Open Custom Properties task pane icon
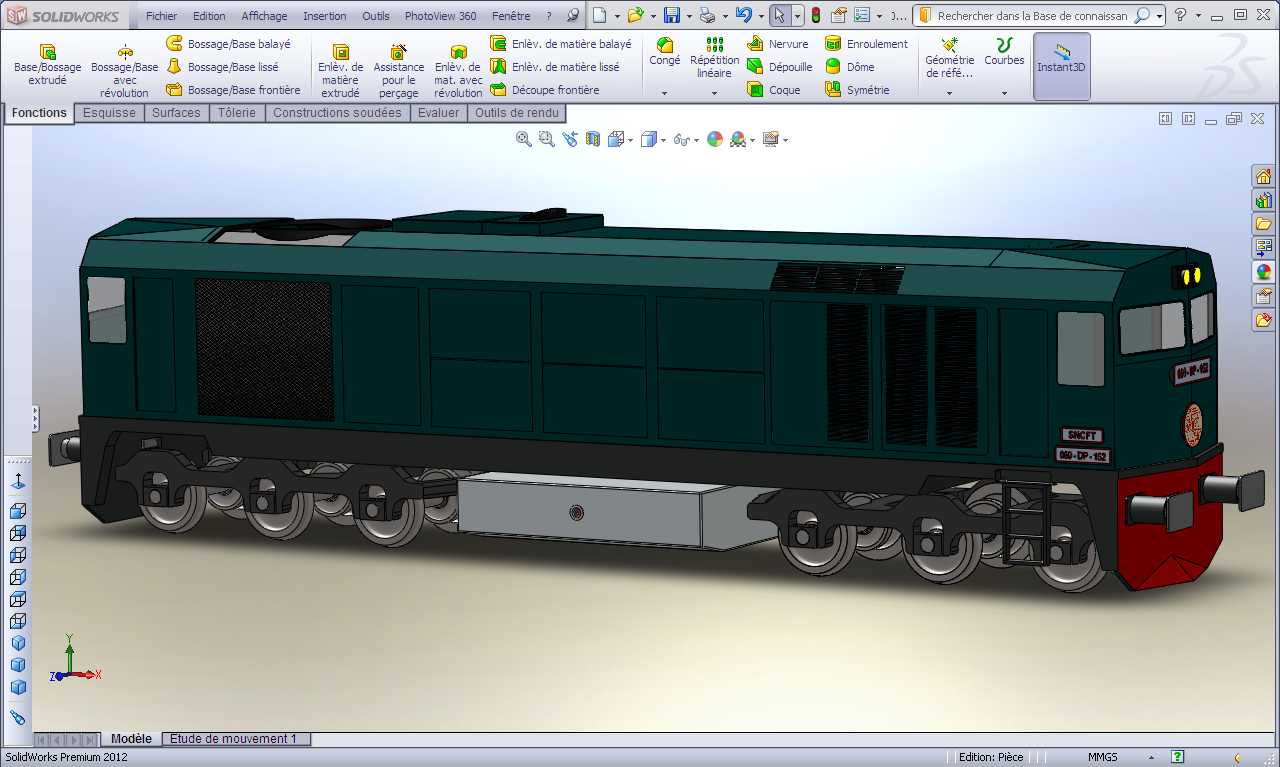Image resolution: width=1280 pixels, height=767 pixels. point(1264,295)
